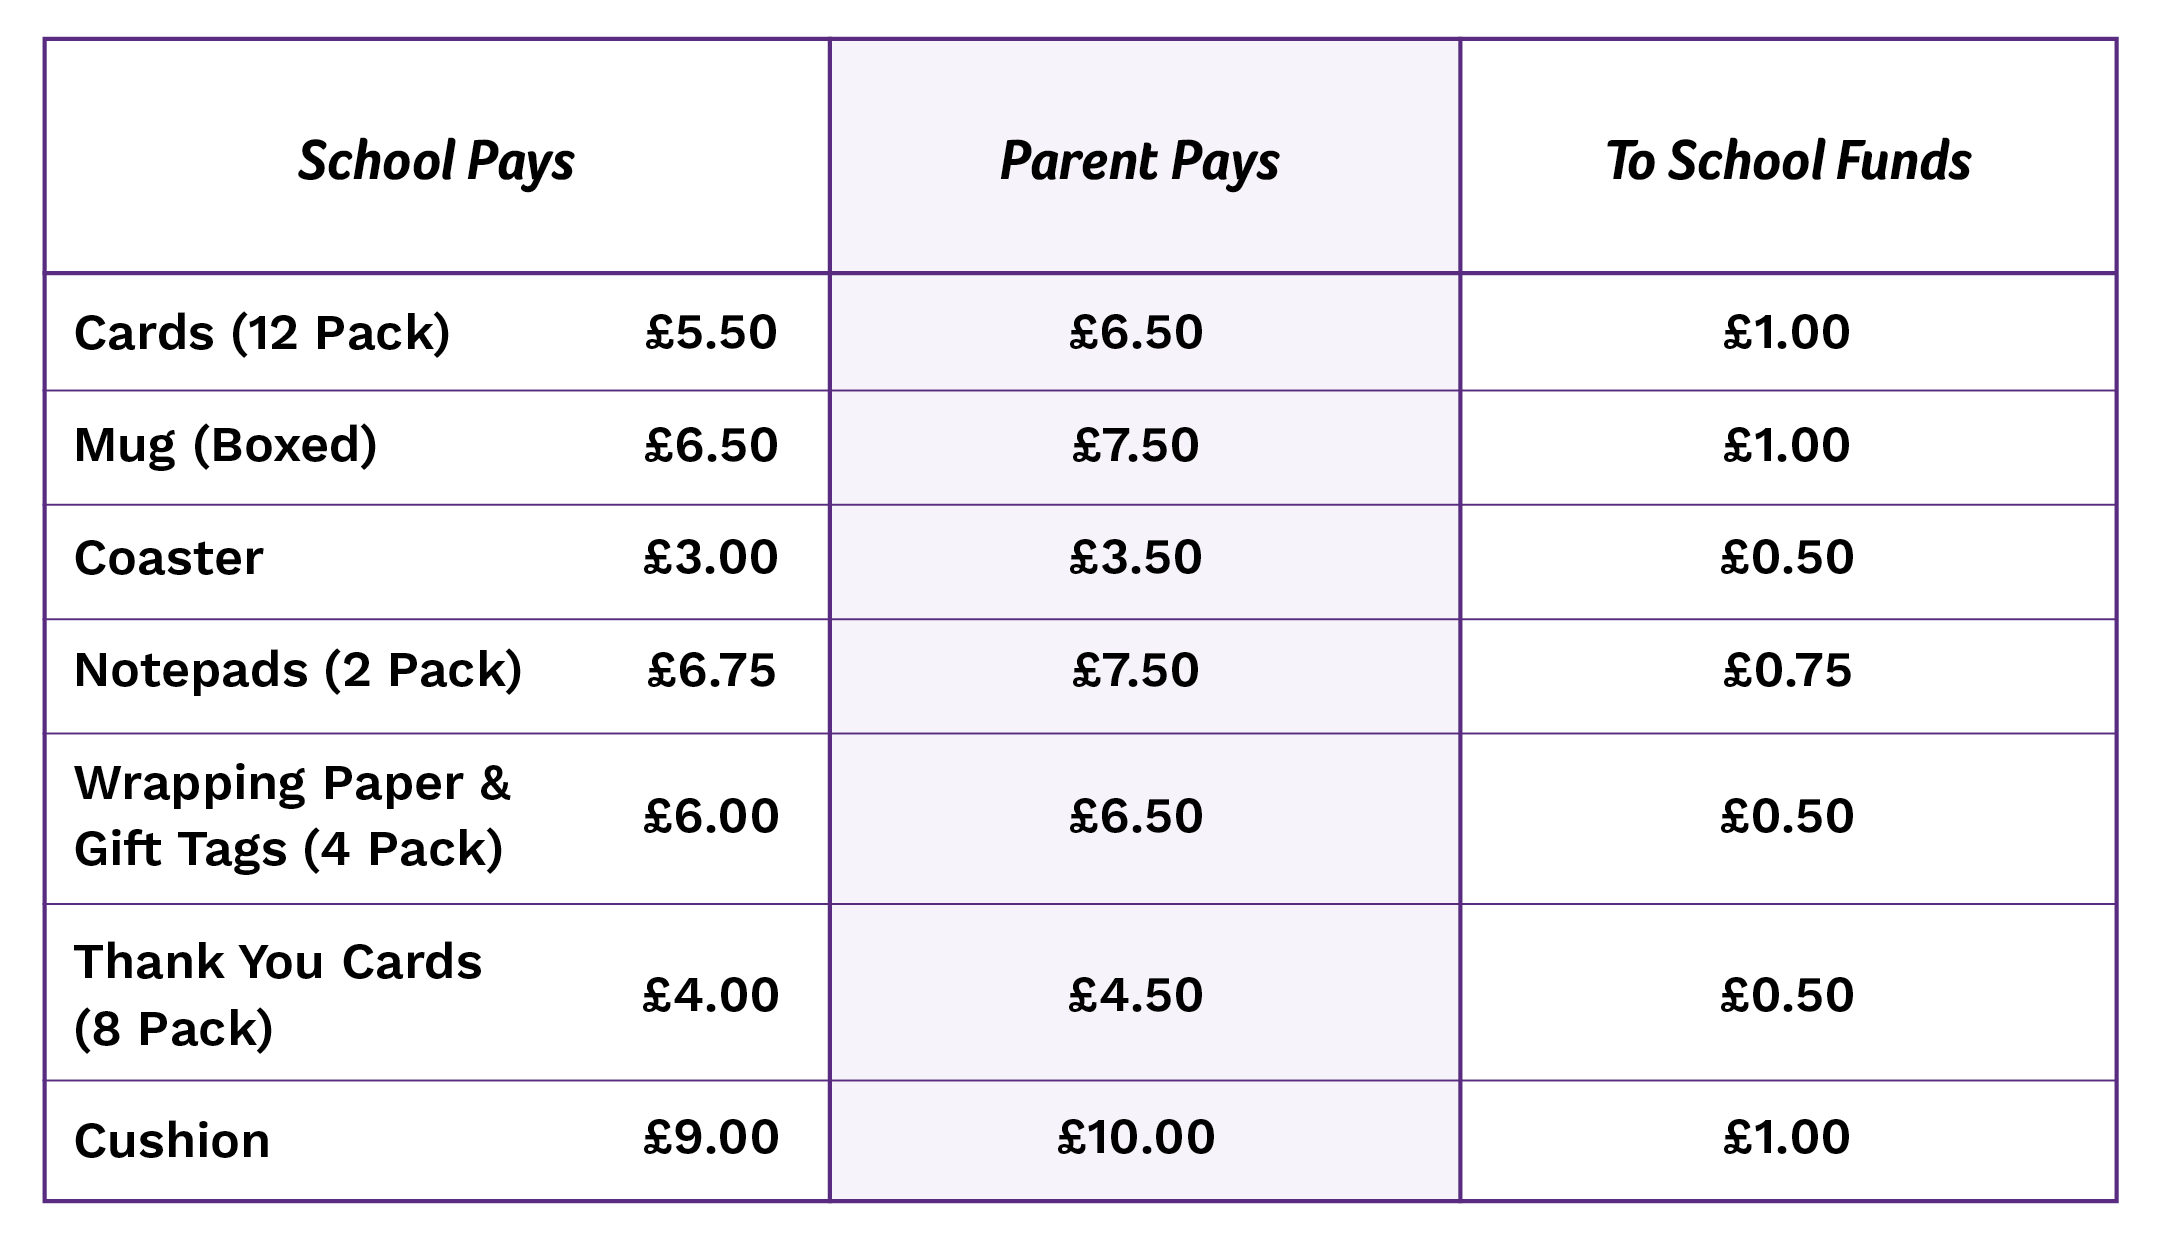Select the Coaster item label

pos(168,558)
